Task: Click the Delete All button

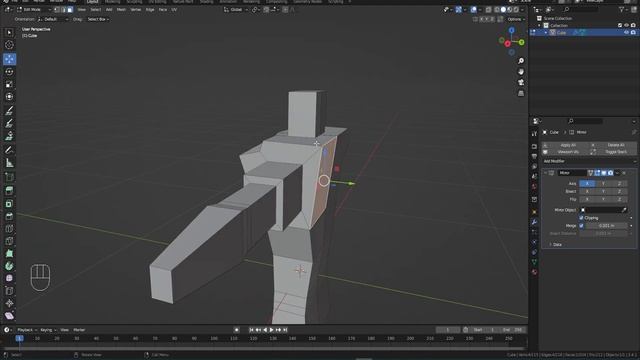Action: (x=613, y=145)
